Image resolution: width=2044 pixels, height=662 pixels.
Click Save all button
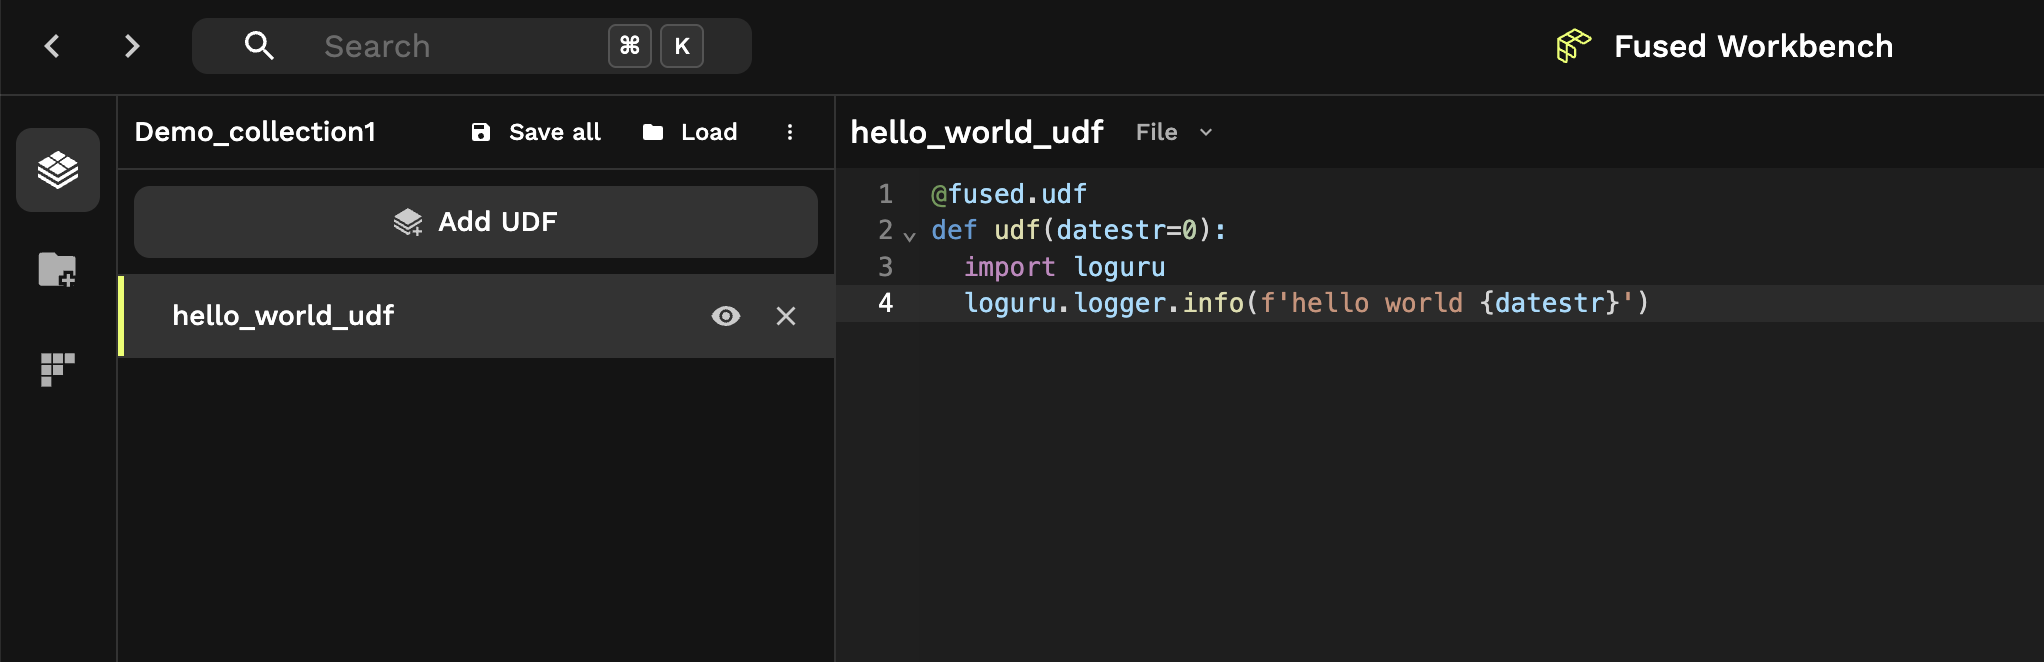(x=536, y=132)
